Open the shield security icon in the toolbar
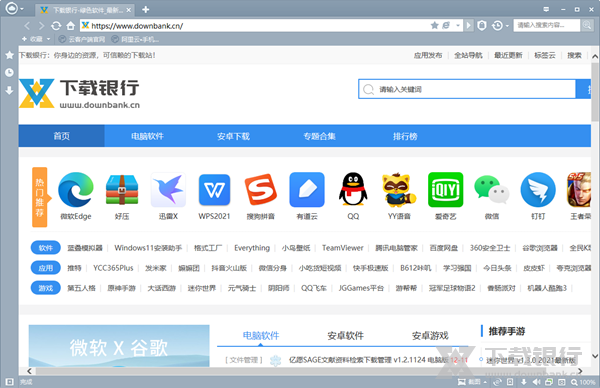This screenshot has height=388, width=600. tap(482, 26)
